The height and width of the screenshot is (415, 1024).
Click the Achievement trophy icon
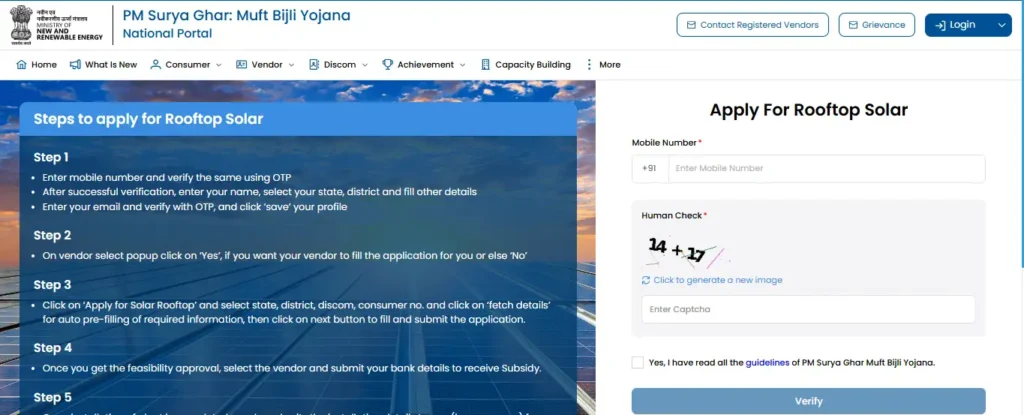point(387,65)
